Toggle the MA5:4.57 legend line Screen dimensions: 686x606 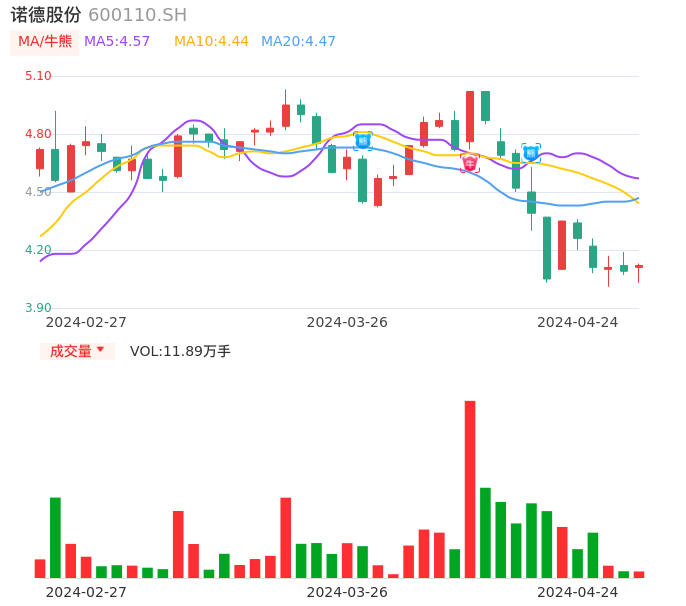(117, 42)
